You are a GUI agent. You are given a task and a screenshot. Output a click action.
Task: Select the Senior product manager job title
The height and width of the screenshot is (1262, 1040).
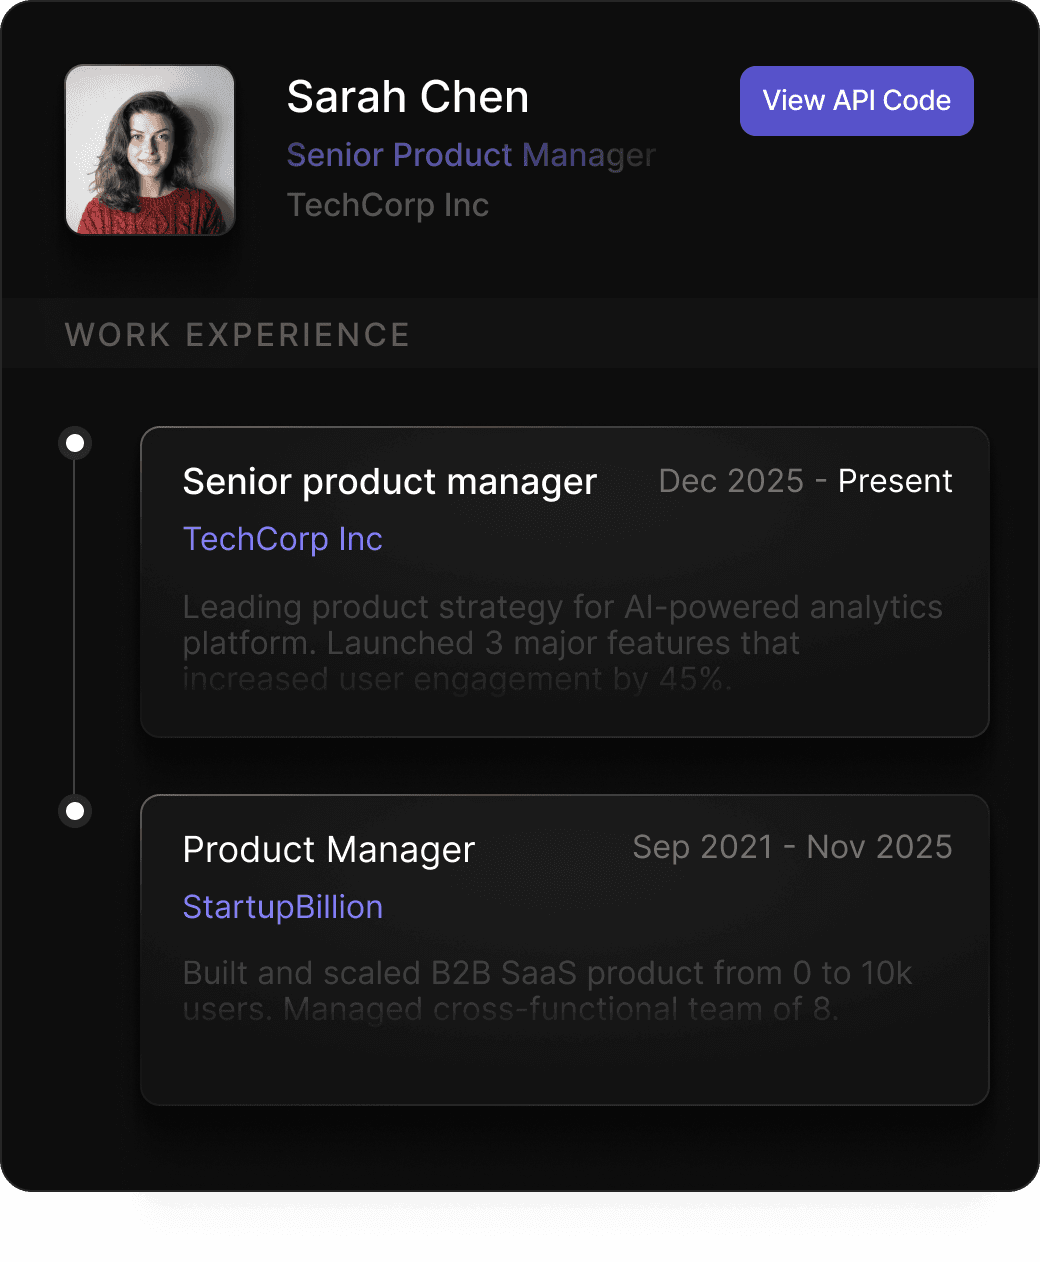coord(389,482)
